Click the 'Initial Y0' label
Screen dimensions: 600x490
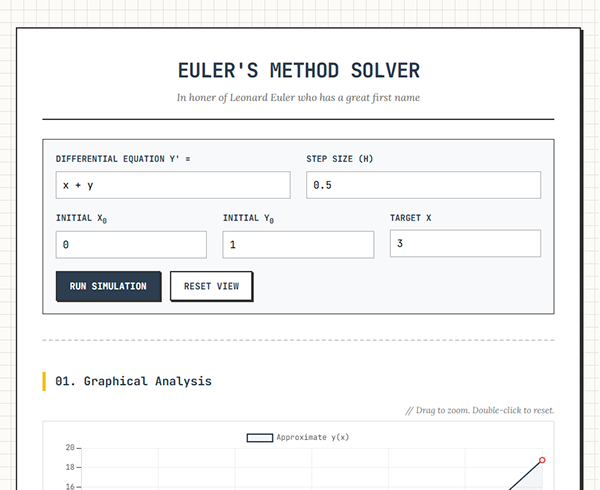(248, 218)
